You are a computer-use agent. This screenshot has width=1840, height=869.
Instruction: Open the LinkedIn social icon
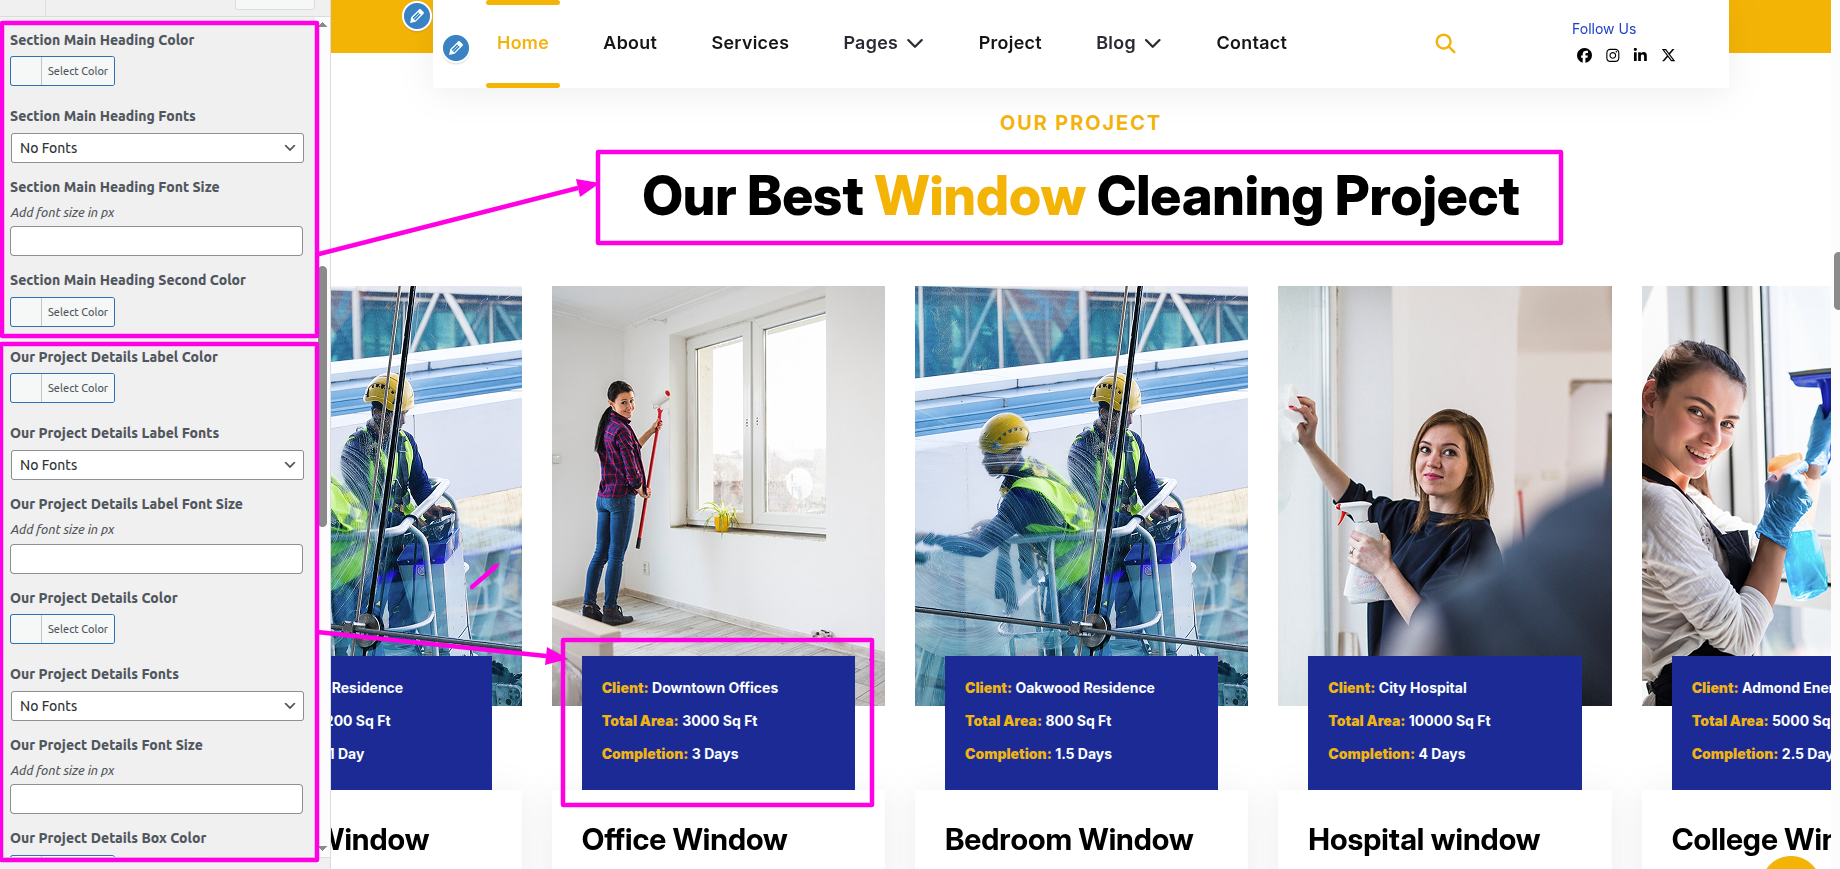pyautogui.click(x=1640, y=56)
